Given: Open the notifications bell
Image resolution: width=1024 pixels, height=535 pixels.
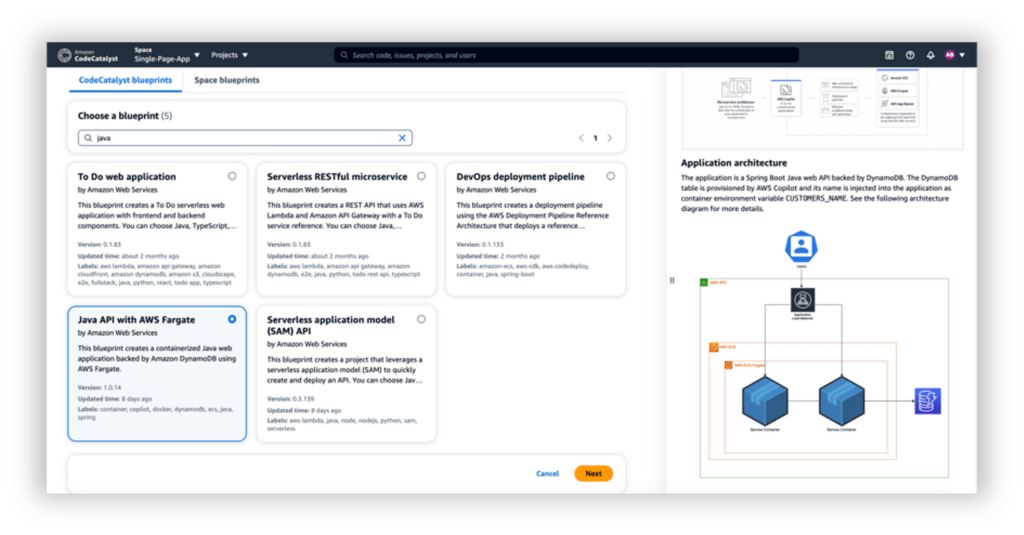Looking at the screenshot, I should [931, 55].
